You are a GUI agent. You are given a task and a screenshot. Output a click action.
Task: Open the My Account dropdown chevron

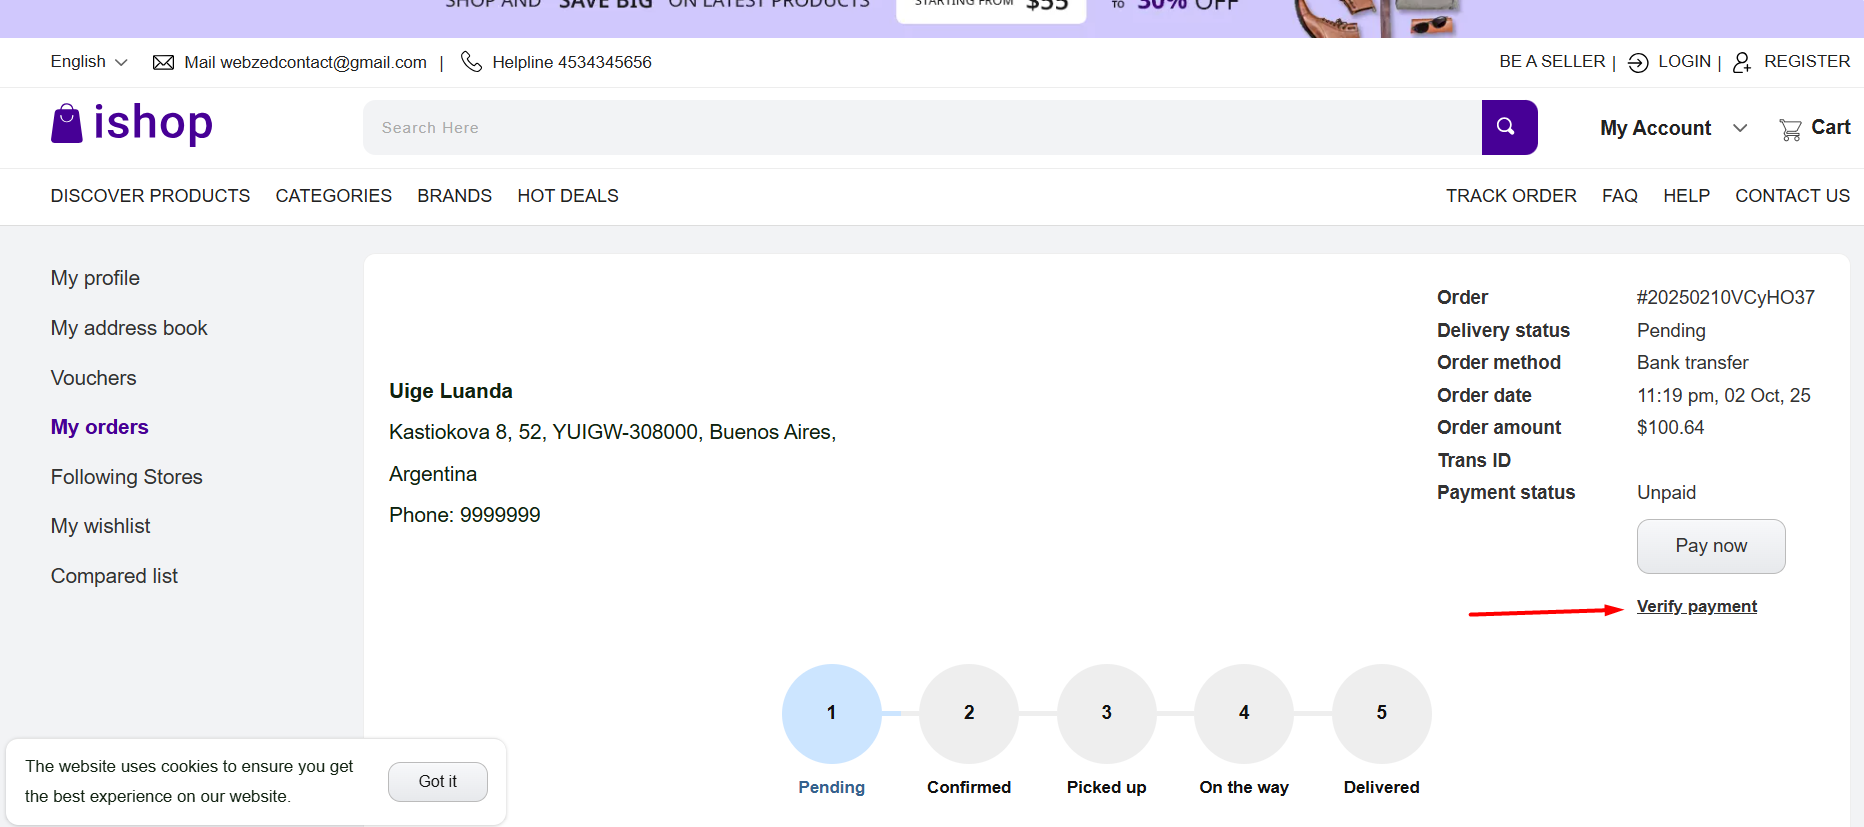tap(1740, 128)
